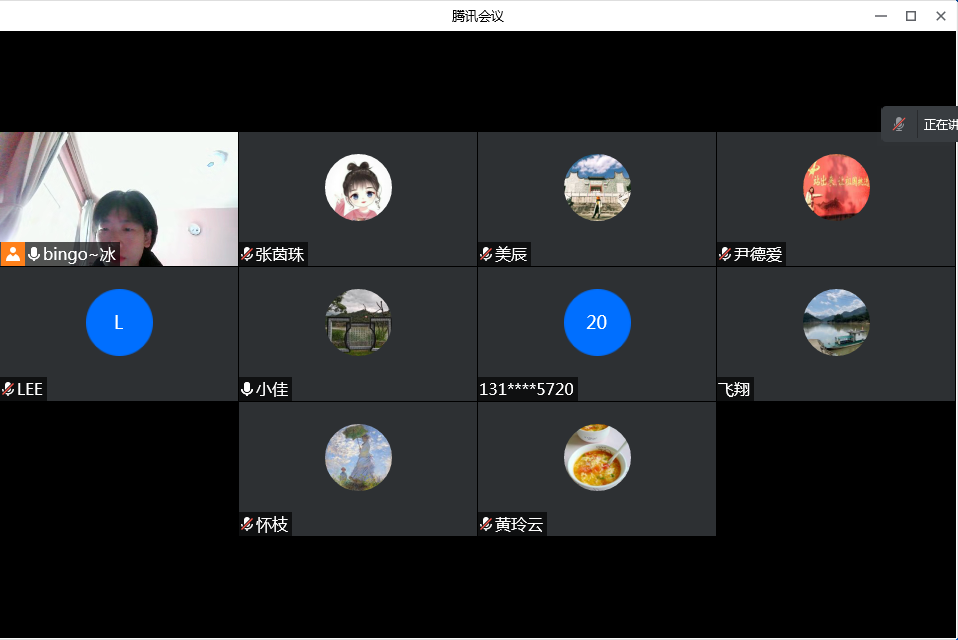Click the muted mic icon beside 黄玲云
The width and height of the screenshot is (958, 640).
[x=486, y=524]
